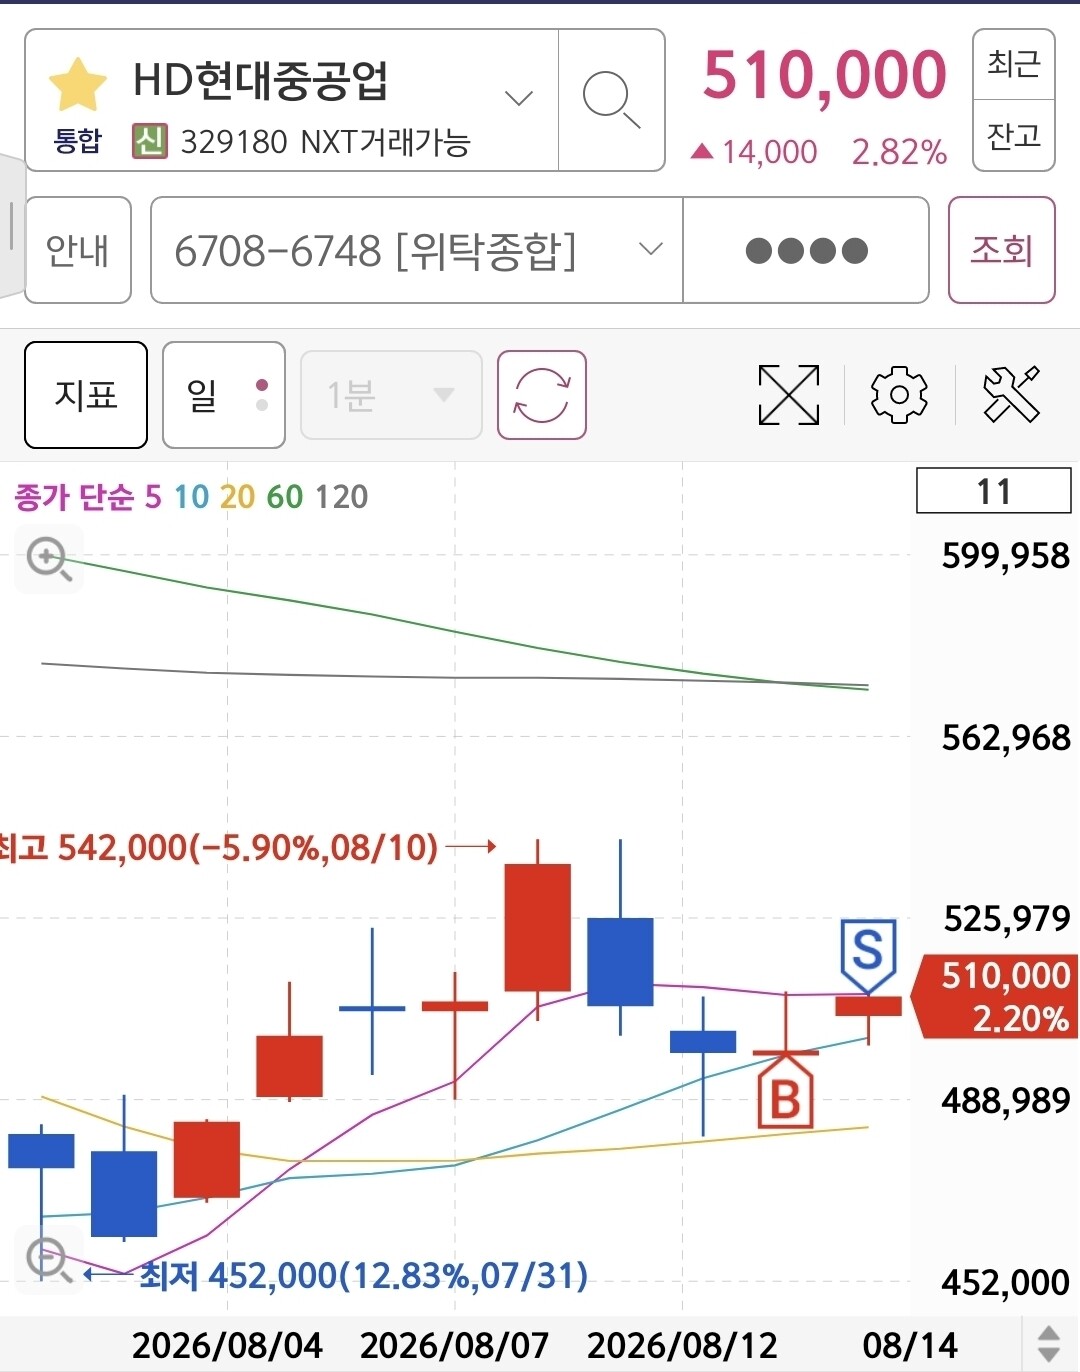
Task: Tap the S sell marker on chart
Action: pos(867,955)
